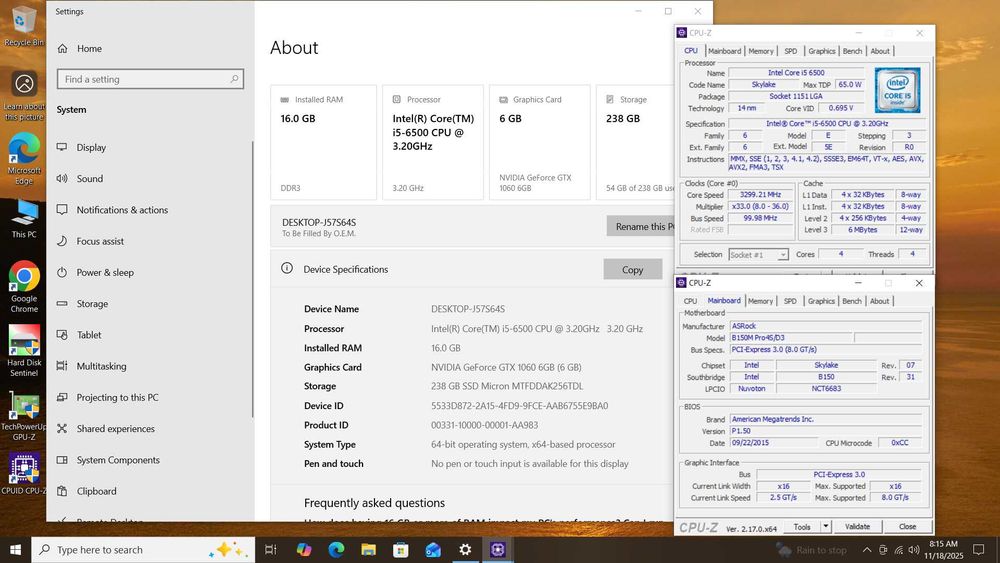Viewport: 1000px width, 563px height.
Task: Click the volume icon in system tray
Action: pos(914,550)
